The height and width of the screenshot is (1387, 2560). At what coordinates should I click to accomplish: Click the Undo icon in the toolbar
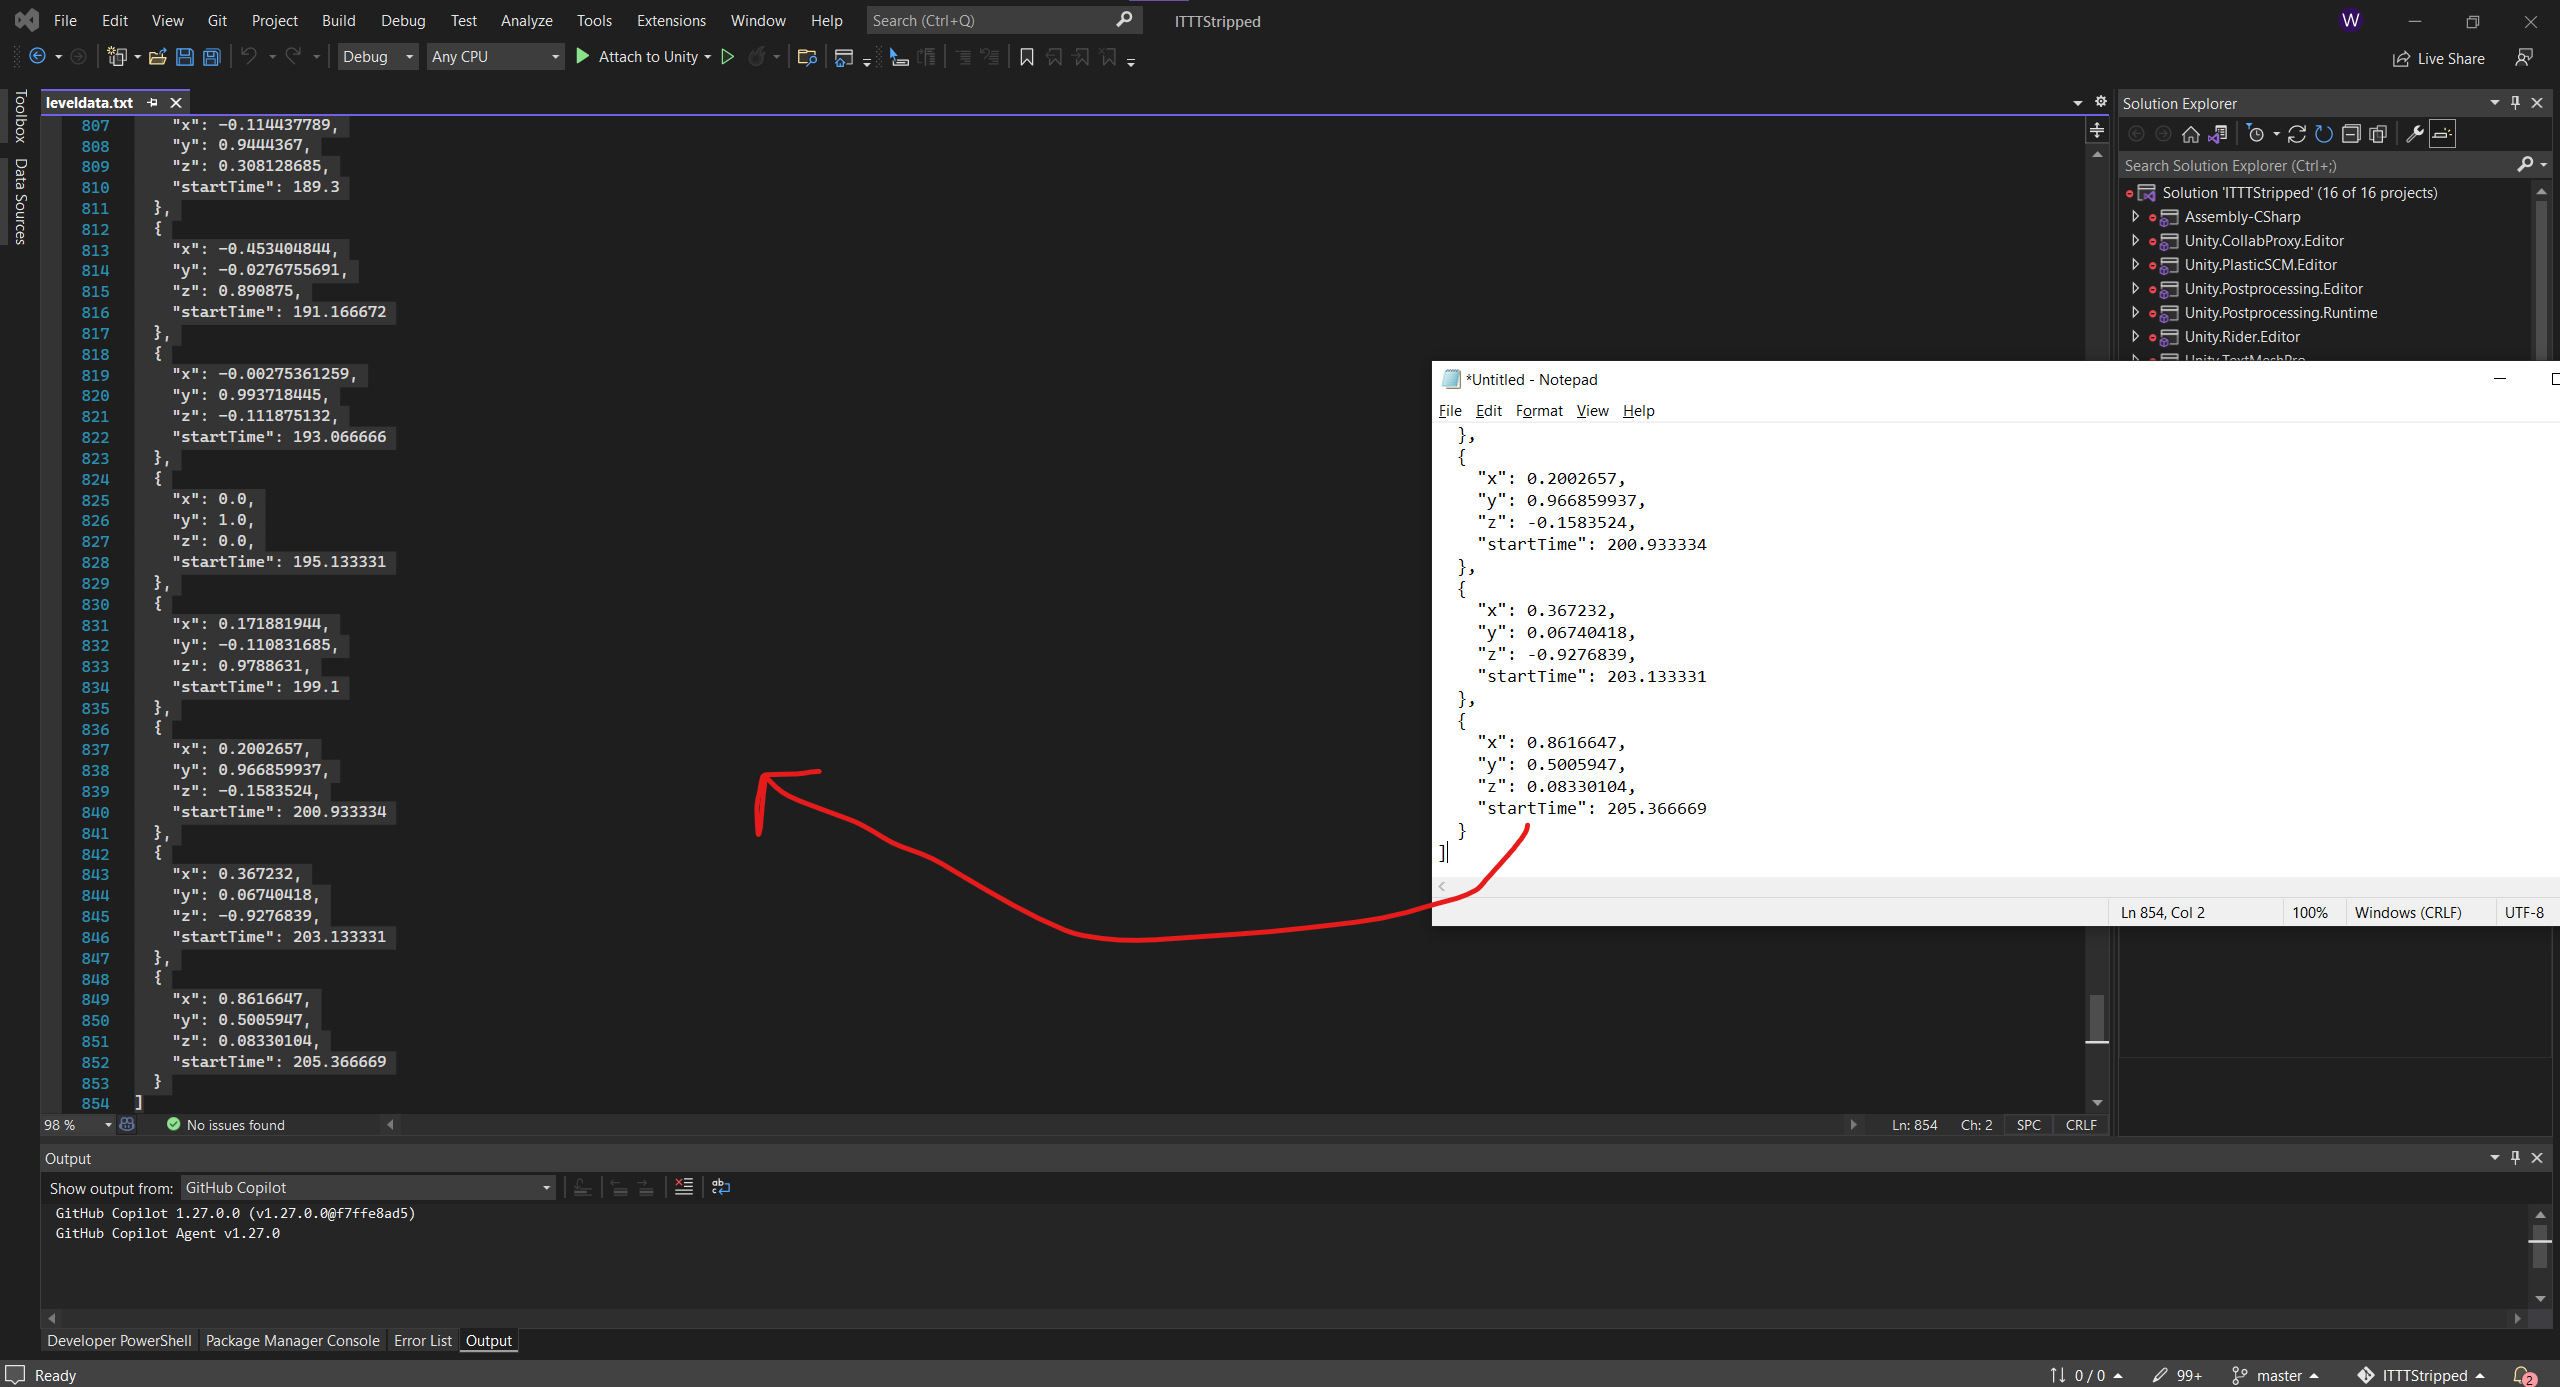(x=249, y=57)
